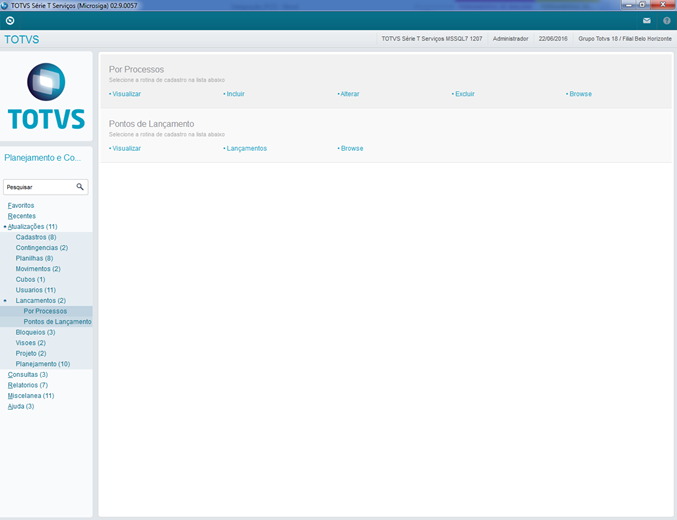Click Grupo Totvs 18 / Filial Belo Horizonte
The image size is (677, 520).
(x=625, y=39)
